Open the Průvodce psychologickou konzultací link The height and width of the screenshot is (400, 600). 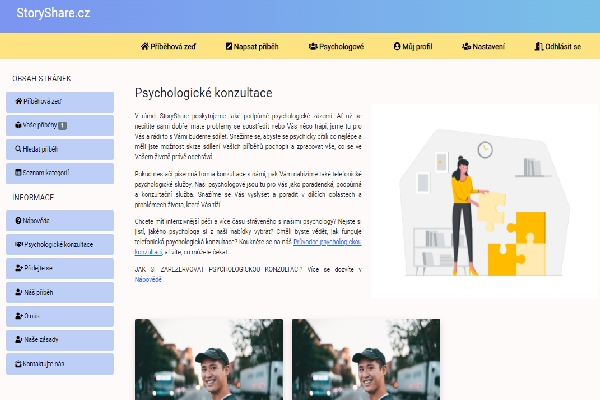point(320,241)
